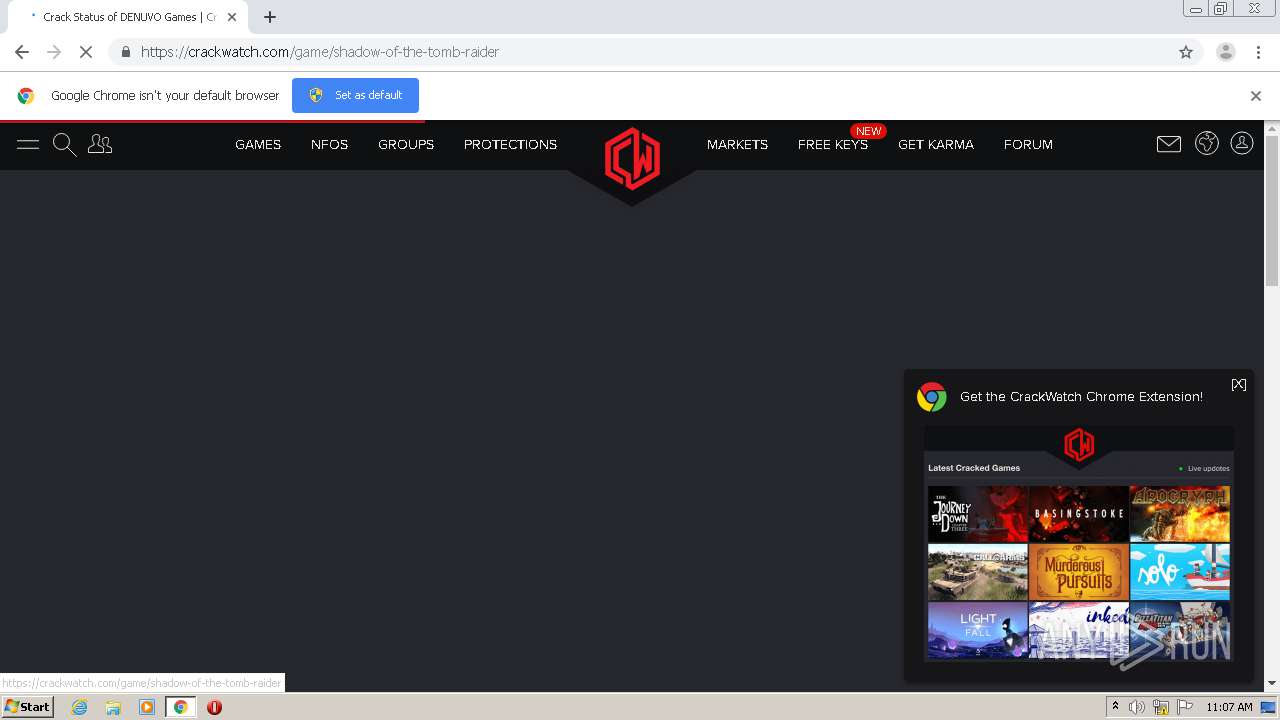
Task: Dismiss the default browser infobar
Action: click(1256, 96)
